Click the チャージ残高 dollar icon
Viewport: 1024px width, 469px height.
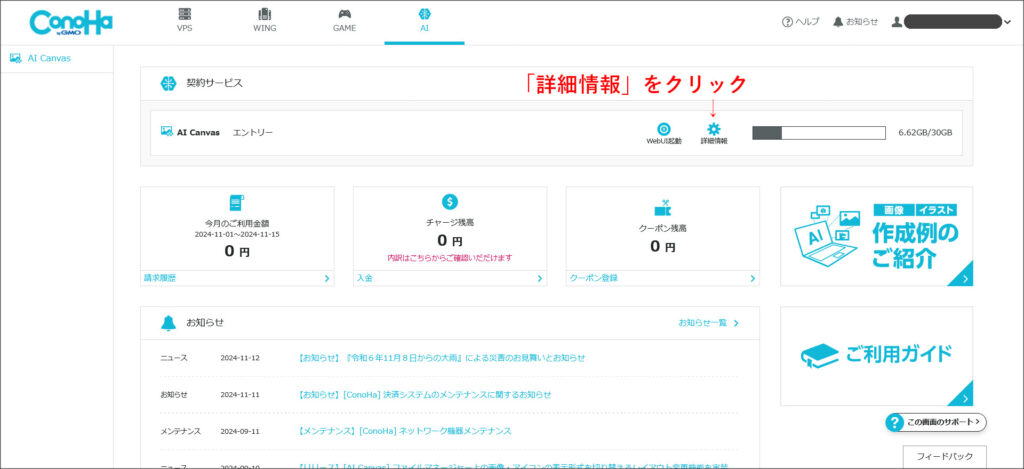pos(450,202)
